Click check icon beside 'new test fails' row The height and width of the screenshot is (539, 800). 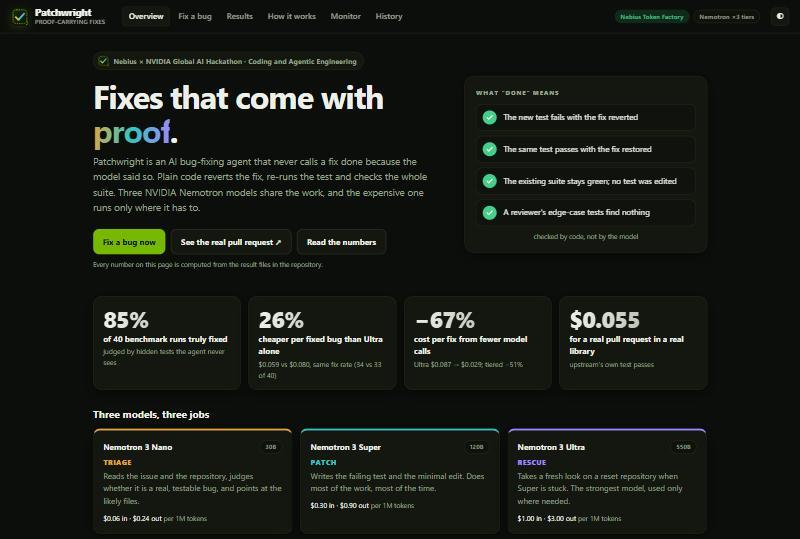pos(490,117)
